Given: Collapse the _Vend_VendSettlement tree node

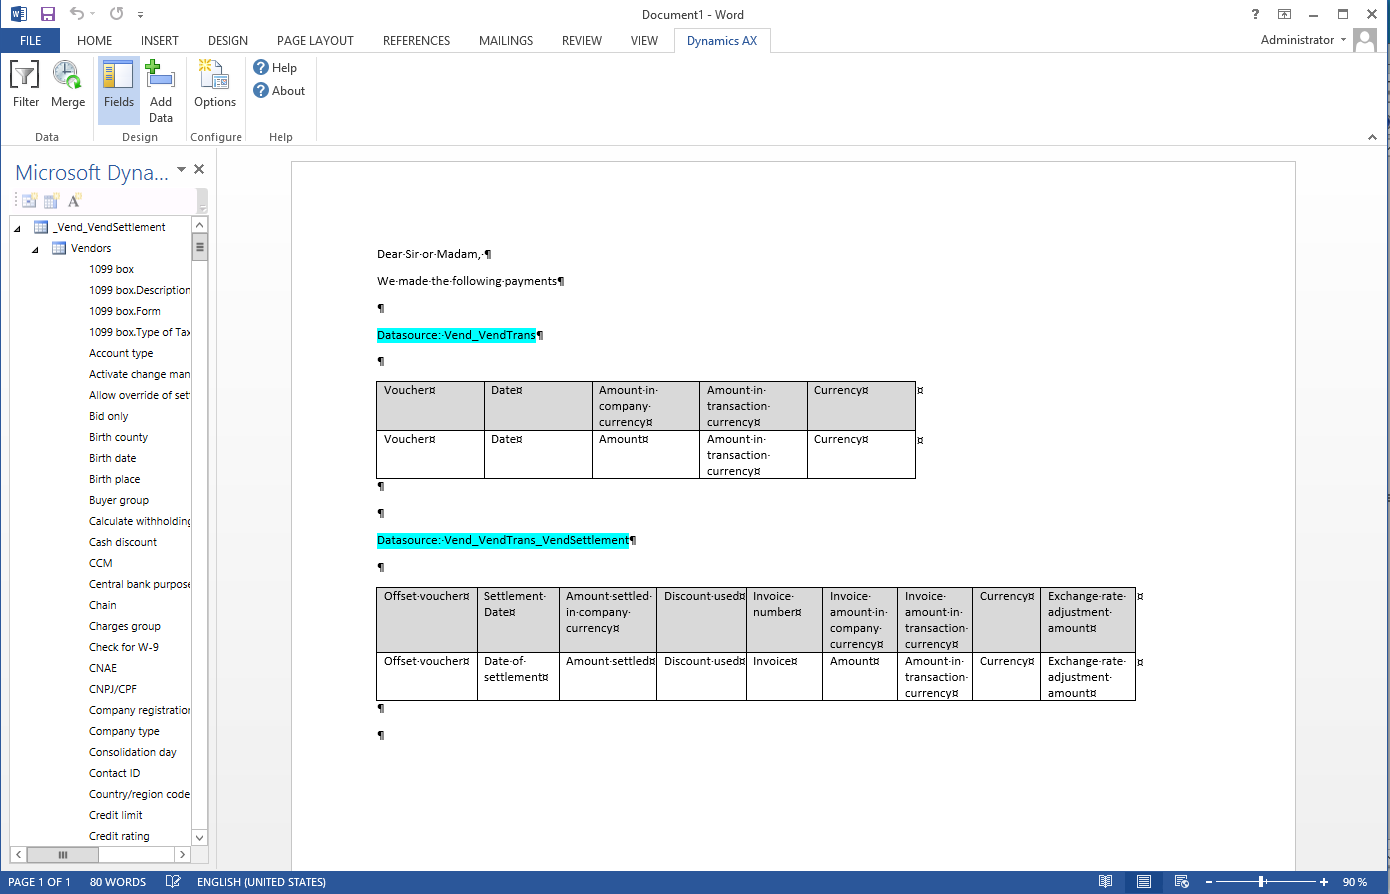Looking at the screenshot, I should pyautogui.click(x=17, y=228).
